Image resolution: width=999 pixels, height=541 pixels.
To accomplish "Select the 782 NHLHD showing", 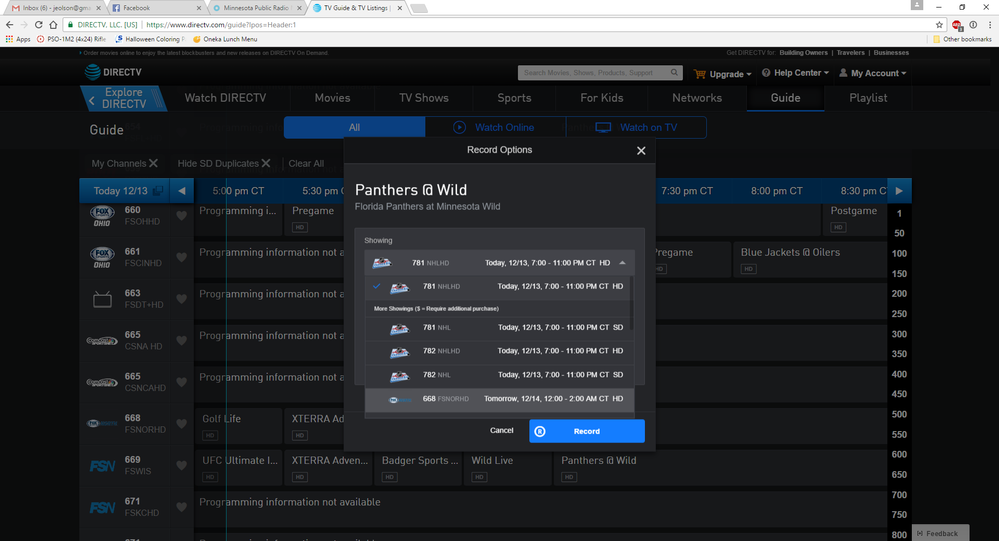I will [x=500, y=351].
